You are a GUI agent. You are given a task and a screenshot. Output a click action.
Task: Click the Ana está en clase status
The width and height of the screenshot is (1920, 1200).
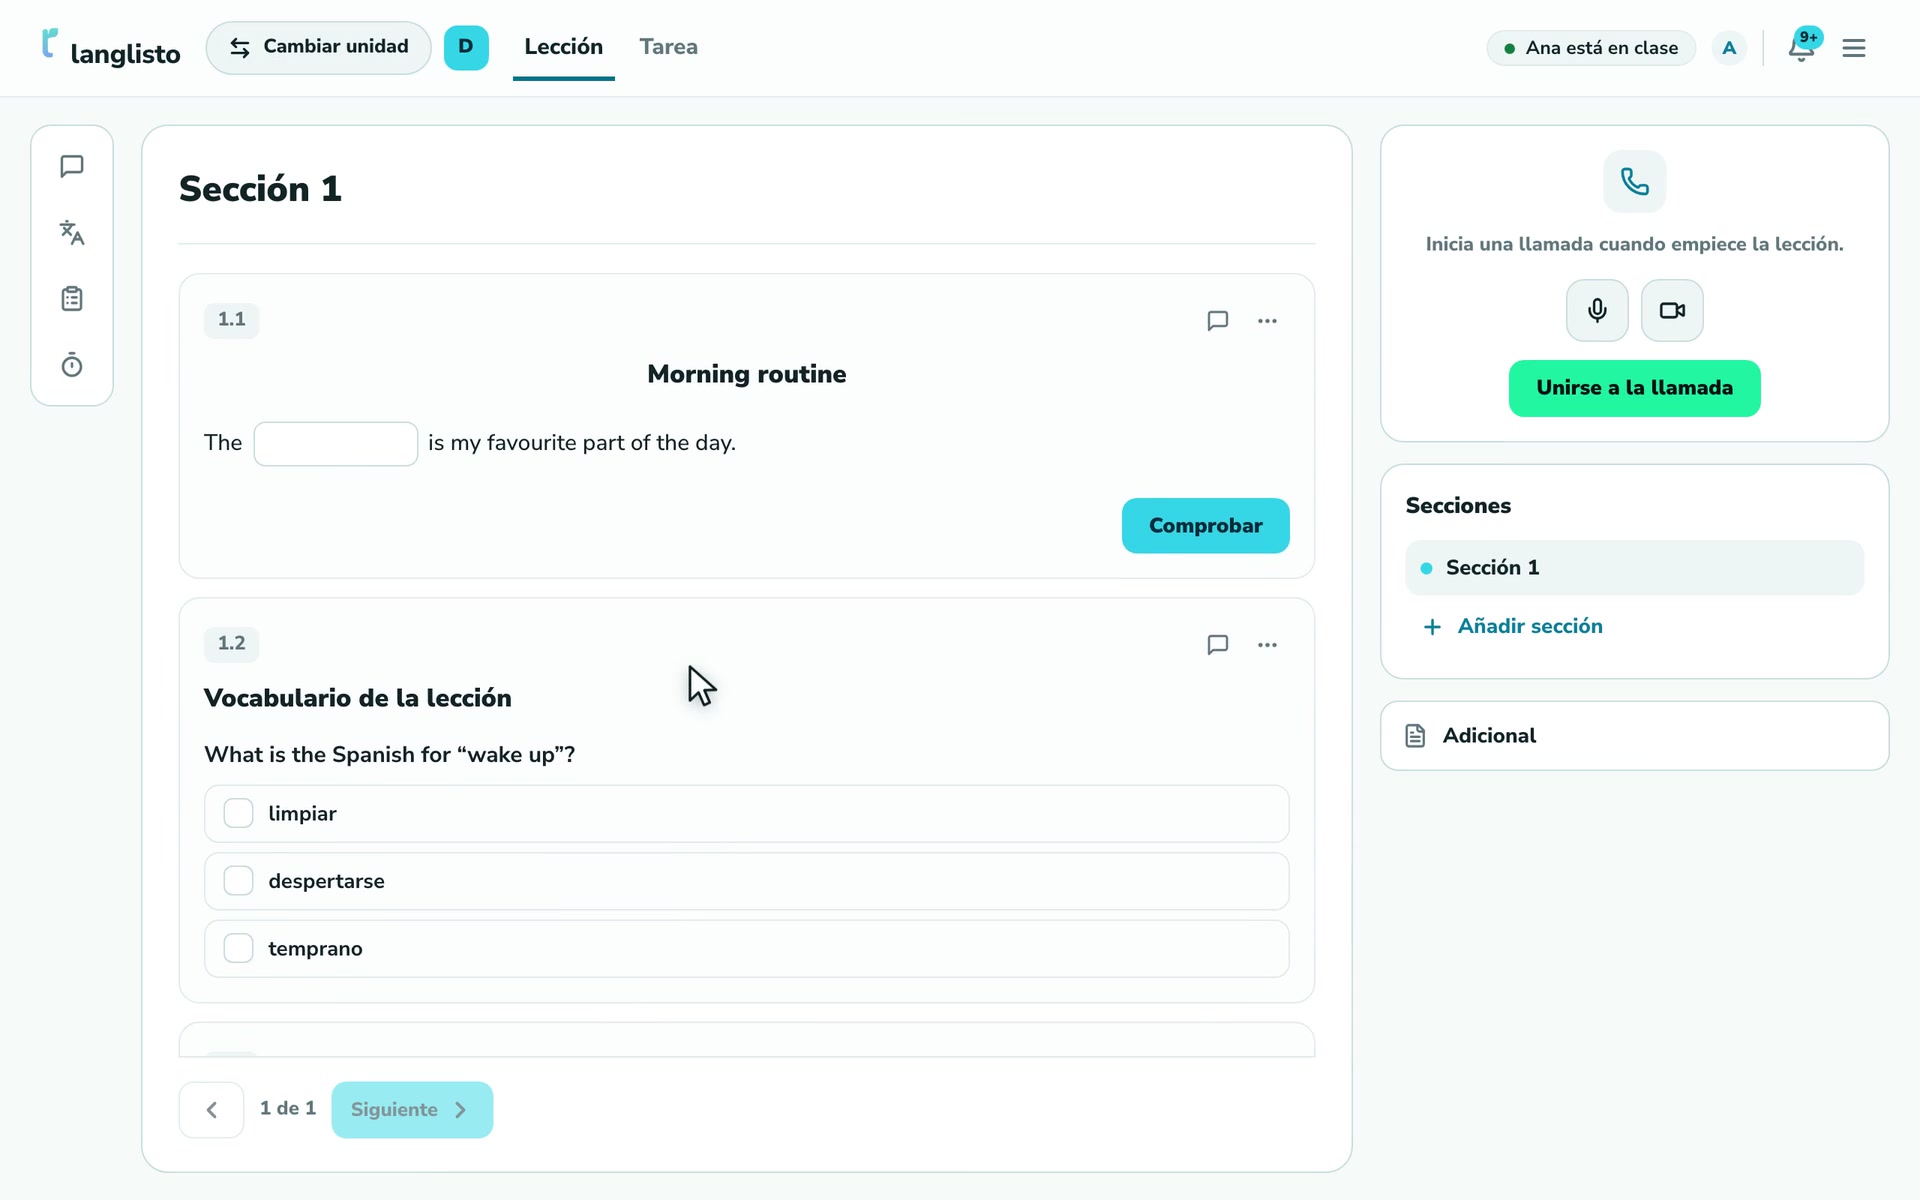click(1591, 48)
